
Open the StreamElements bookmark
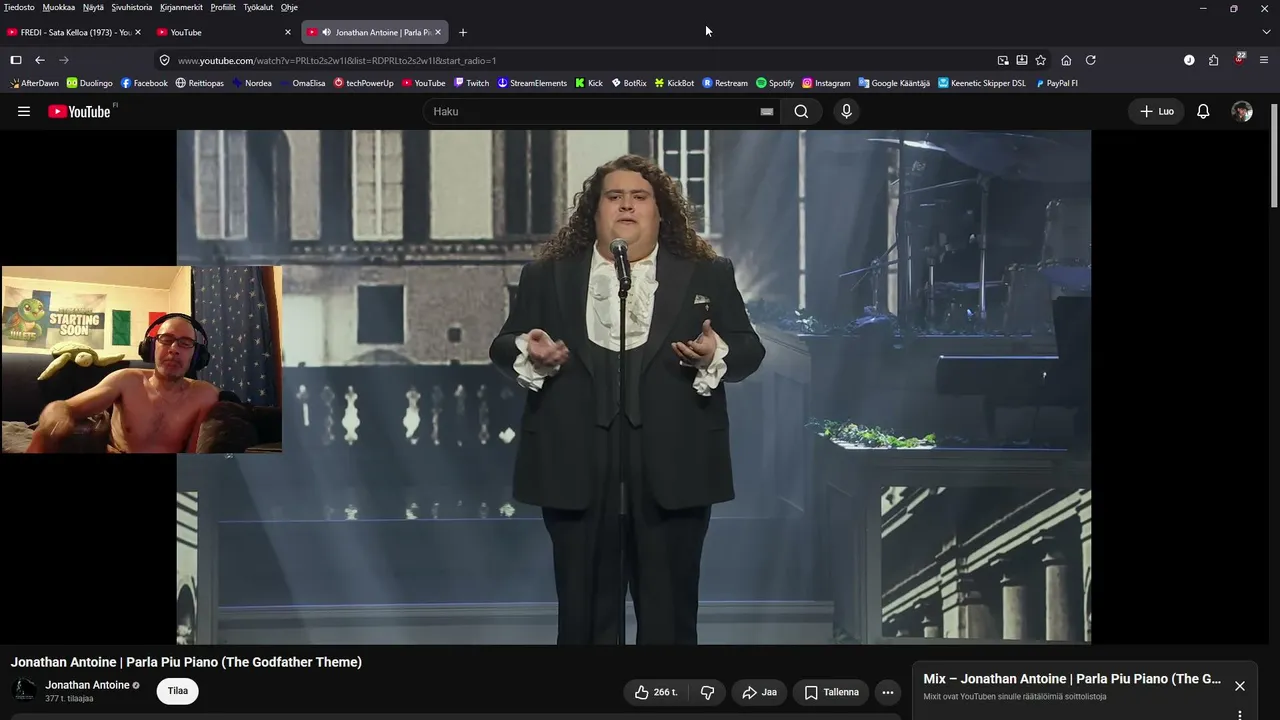click(532, 83)
